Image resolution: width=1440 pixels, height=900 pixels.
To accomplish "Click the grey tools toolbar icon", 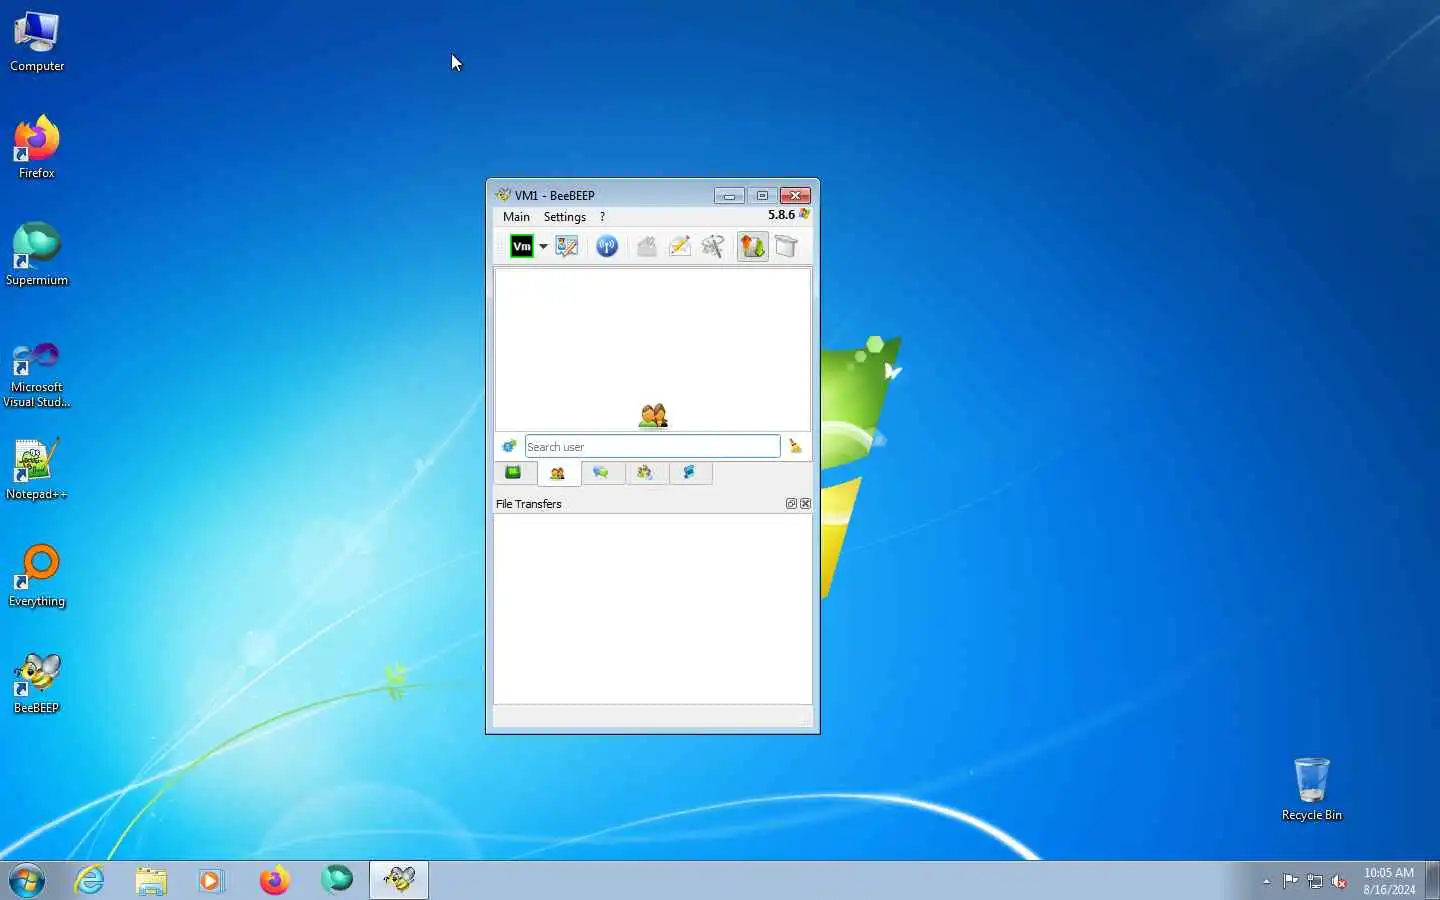I will pyautogui.click(x=713, y=246).
